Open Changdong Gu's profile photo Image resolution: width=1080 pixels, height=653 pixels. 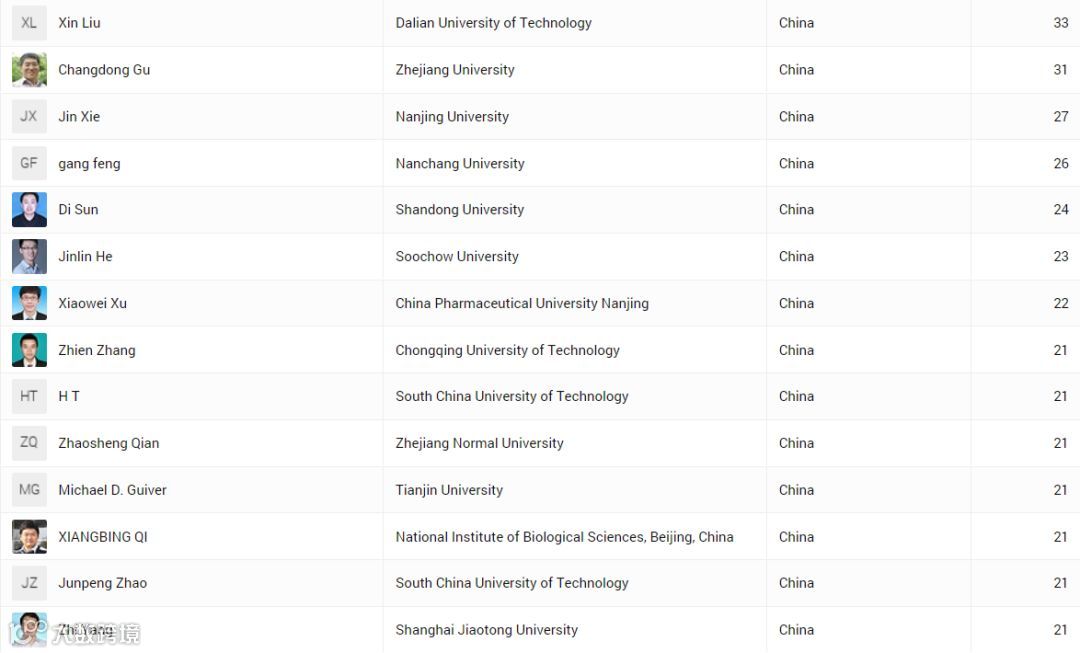pos(29,70)
